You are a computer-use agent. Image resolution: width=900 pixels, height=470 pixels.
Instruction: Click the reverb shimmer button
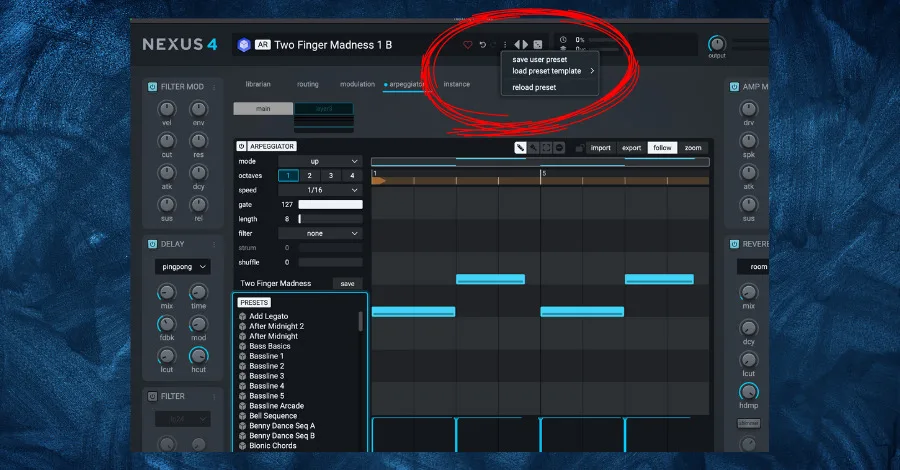pyautogui.click(x=748, y=424)
